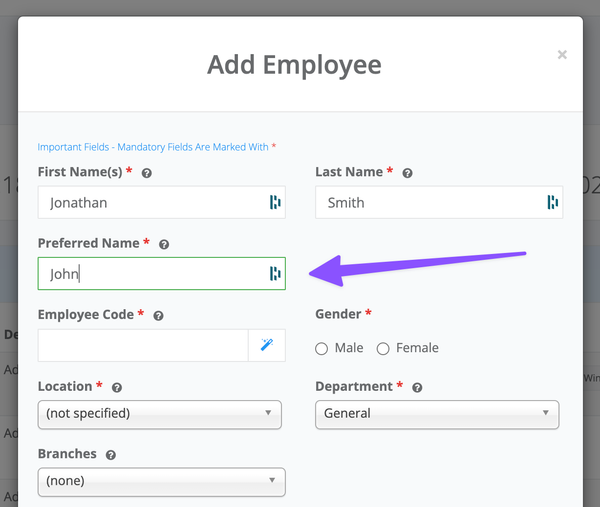Focus the First Name field containing Jonathan

pyautogui.click(x=150, y=202)
